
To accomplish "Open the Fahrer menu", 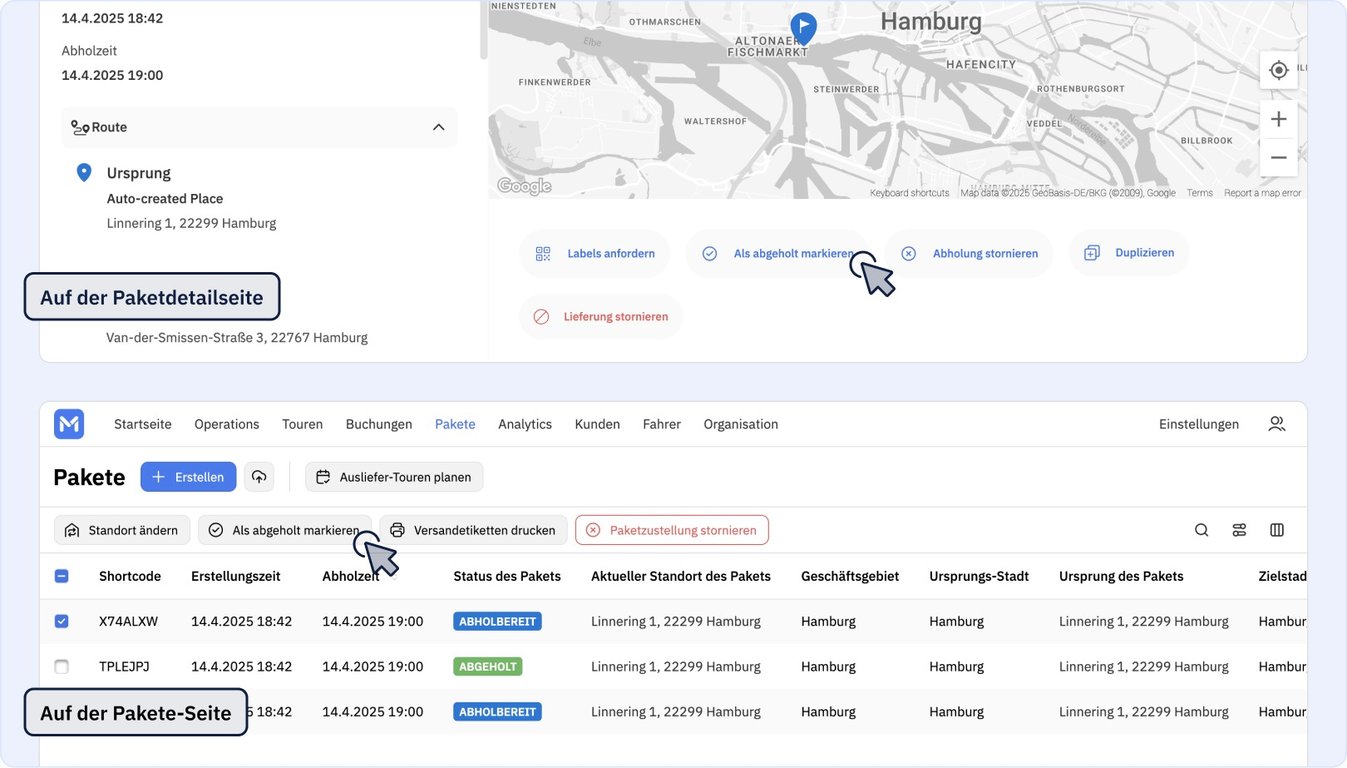I will (x=662, y=424).
